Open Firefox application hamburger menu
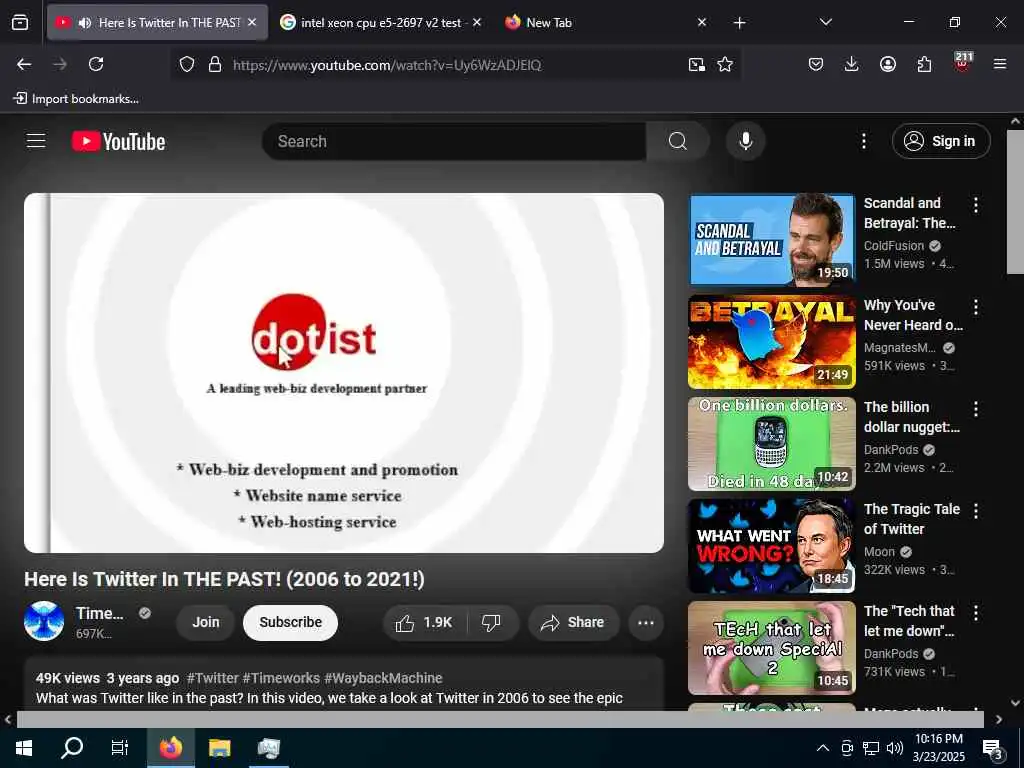The image size is (1024, 768). click(x=1000, y=64)
